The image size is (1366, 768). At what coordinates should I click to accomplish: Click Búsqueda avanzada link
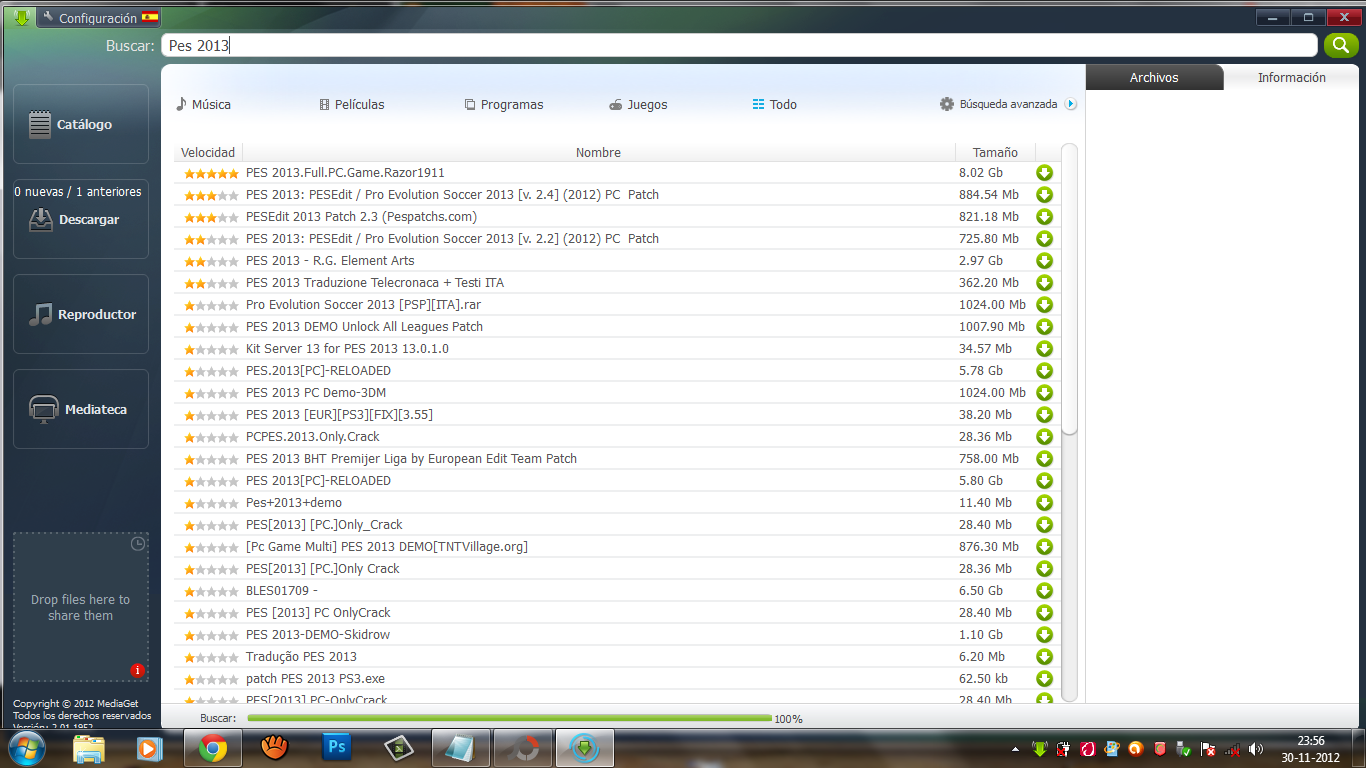(x=1008, y=104)
